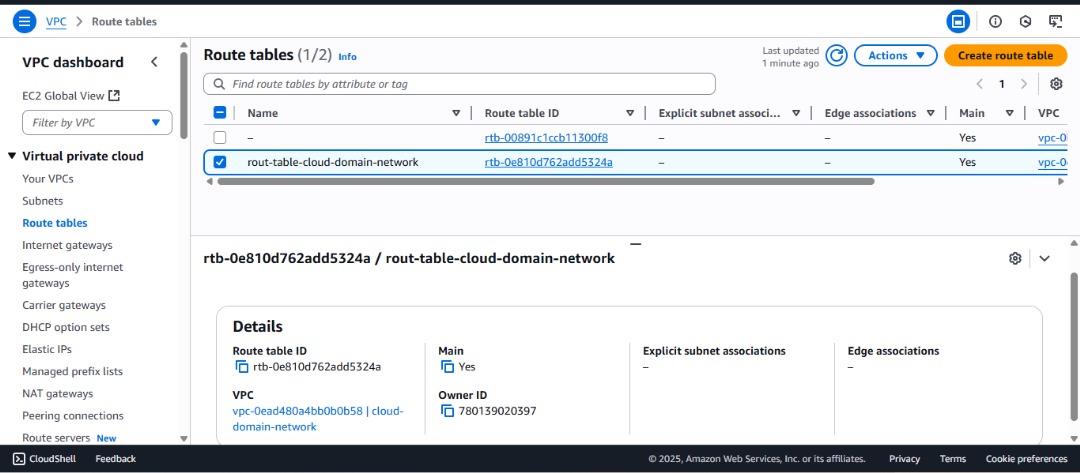Click the CloudShell icon in footer
This screenshot has height=473, width=1080.
click(x=19, y=459)
